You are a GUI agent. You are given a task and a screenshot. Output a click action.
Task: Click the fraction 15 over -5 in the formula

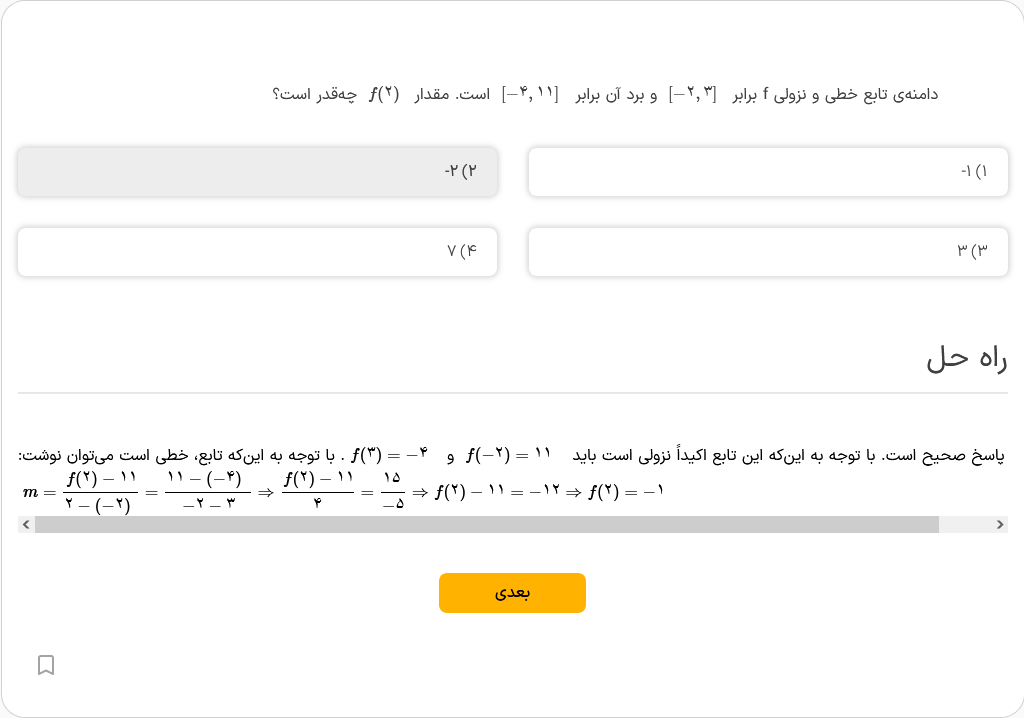(392, 492)
